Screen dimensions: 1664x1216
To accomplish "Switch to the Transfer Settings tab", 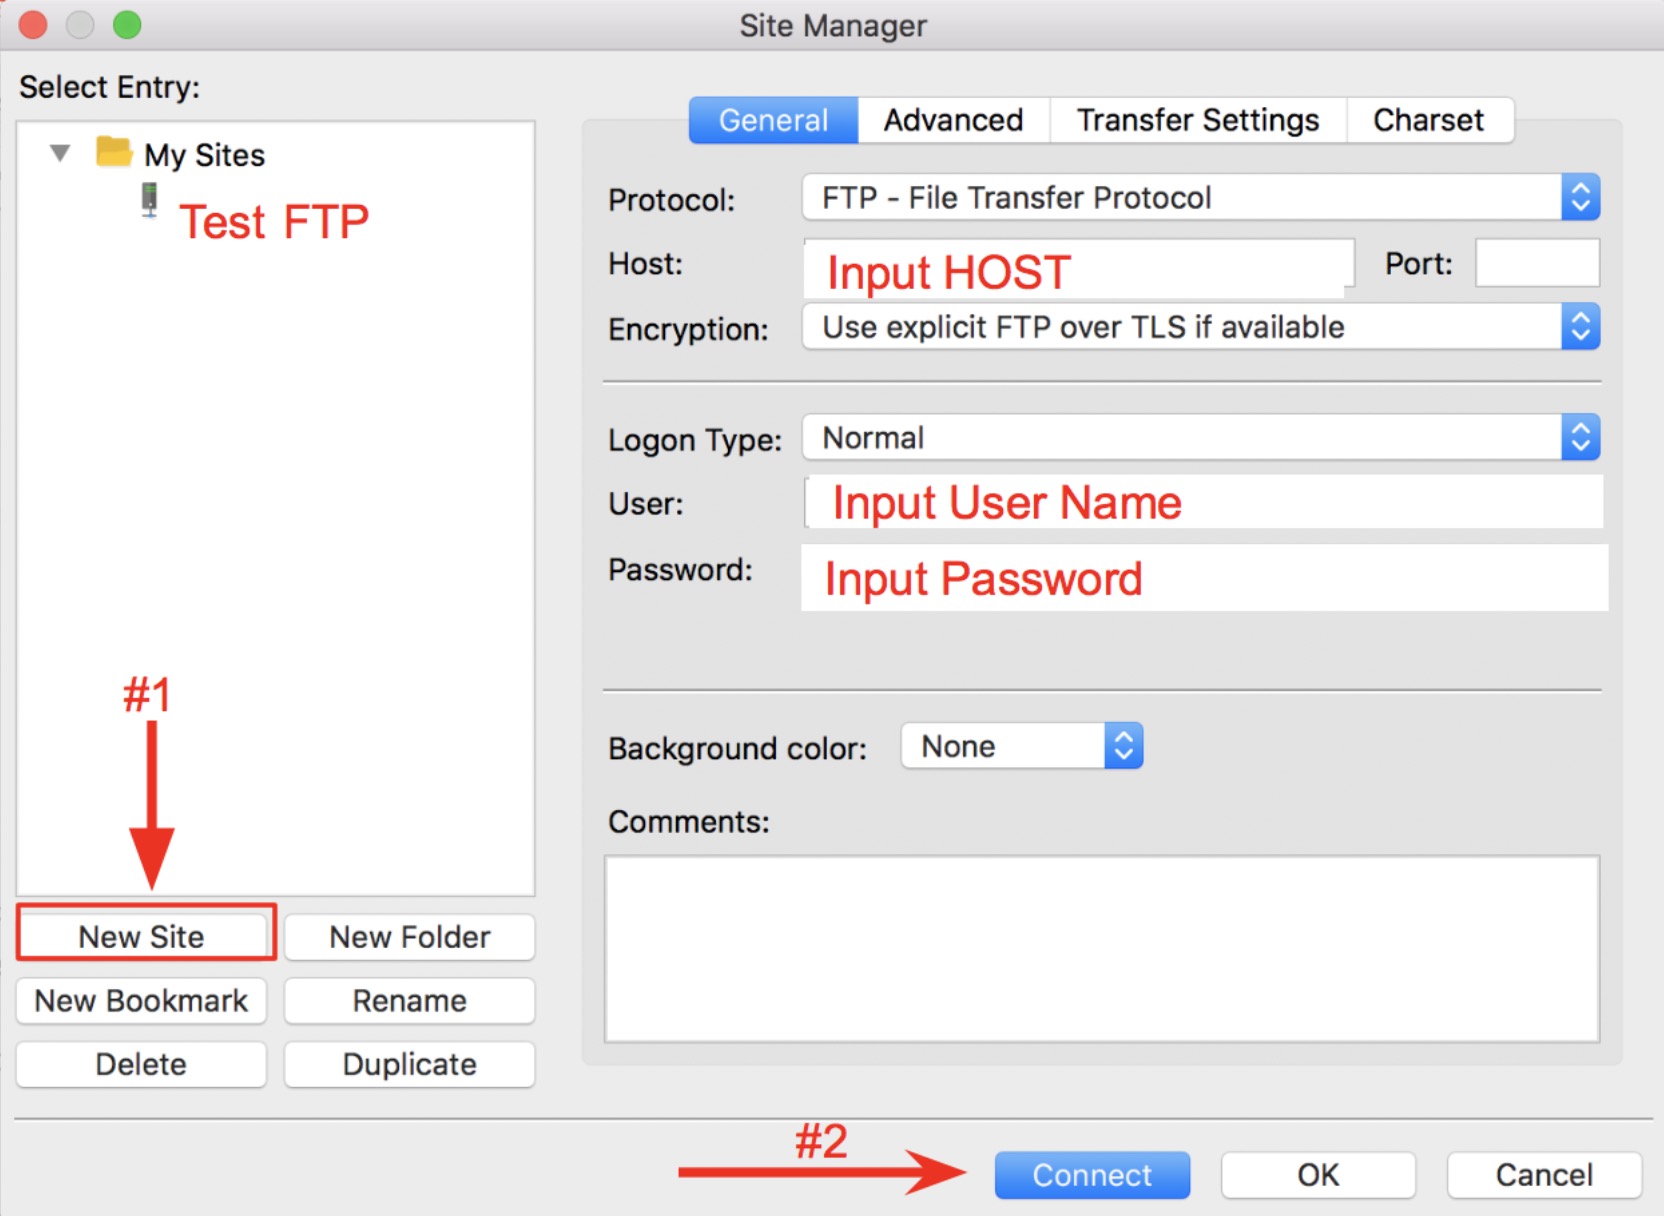I will pyautogui.click(x=1197, y=120).
